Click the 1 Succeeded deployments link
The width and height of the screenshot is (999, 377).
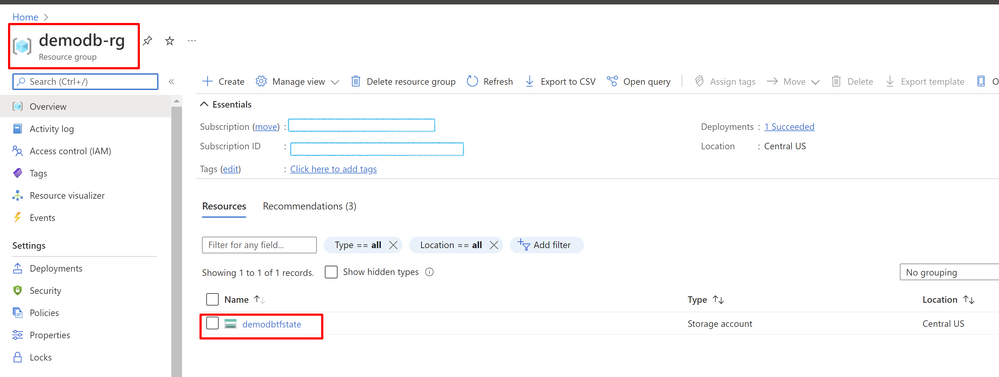point(789,127)
